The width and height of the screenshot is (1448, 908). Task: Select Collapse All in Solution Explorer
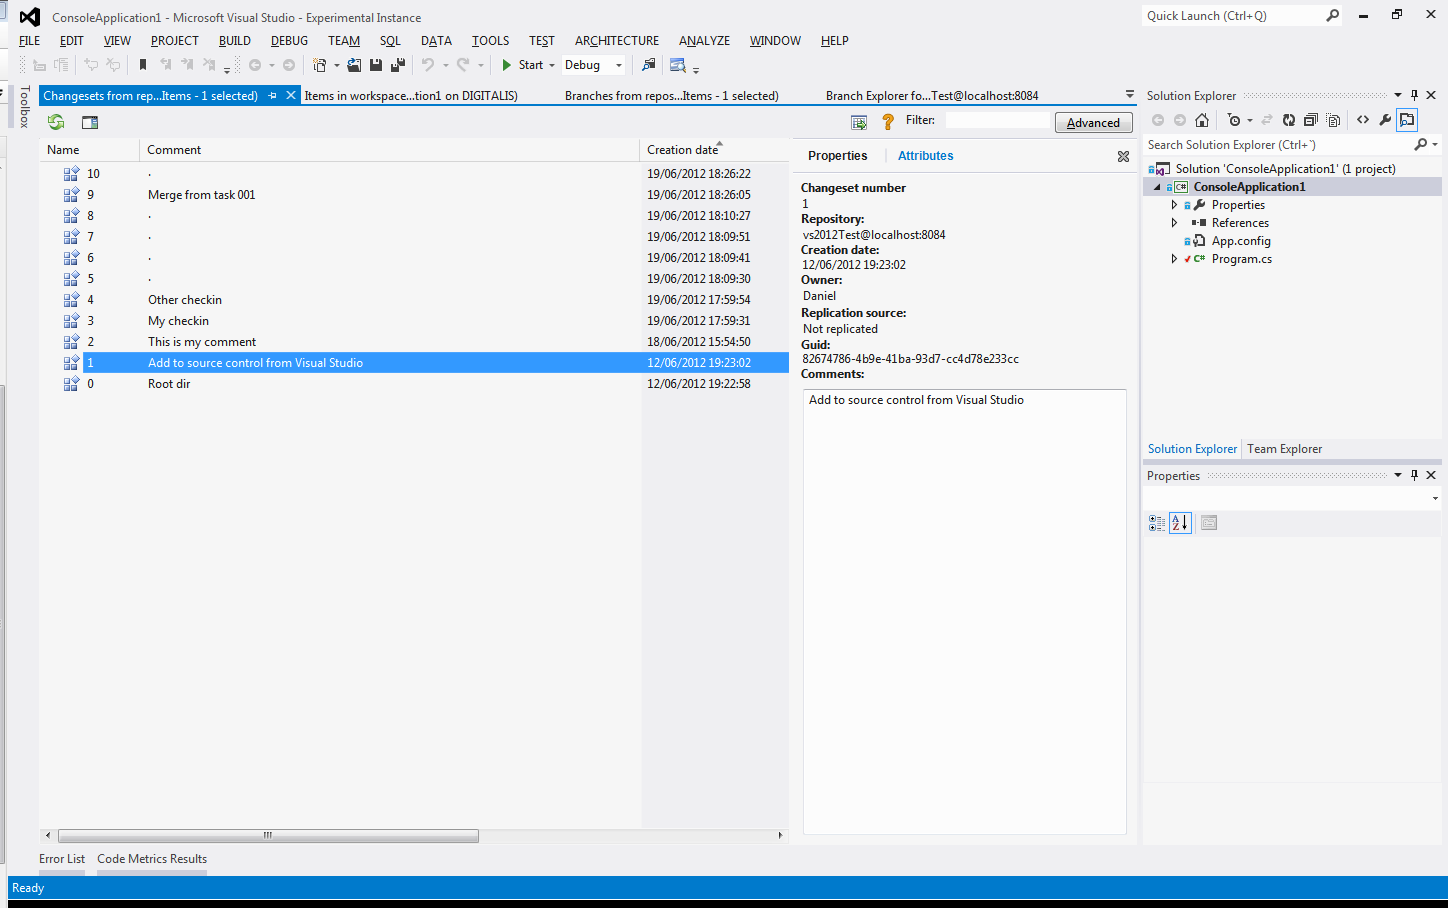coord(1311,119)
